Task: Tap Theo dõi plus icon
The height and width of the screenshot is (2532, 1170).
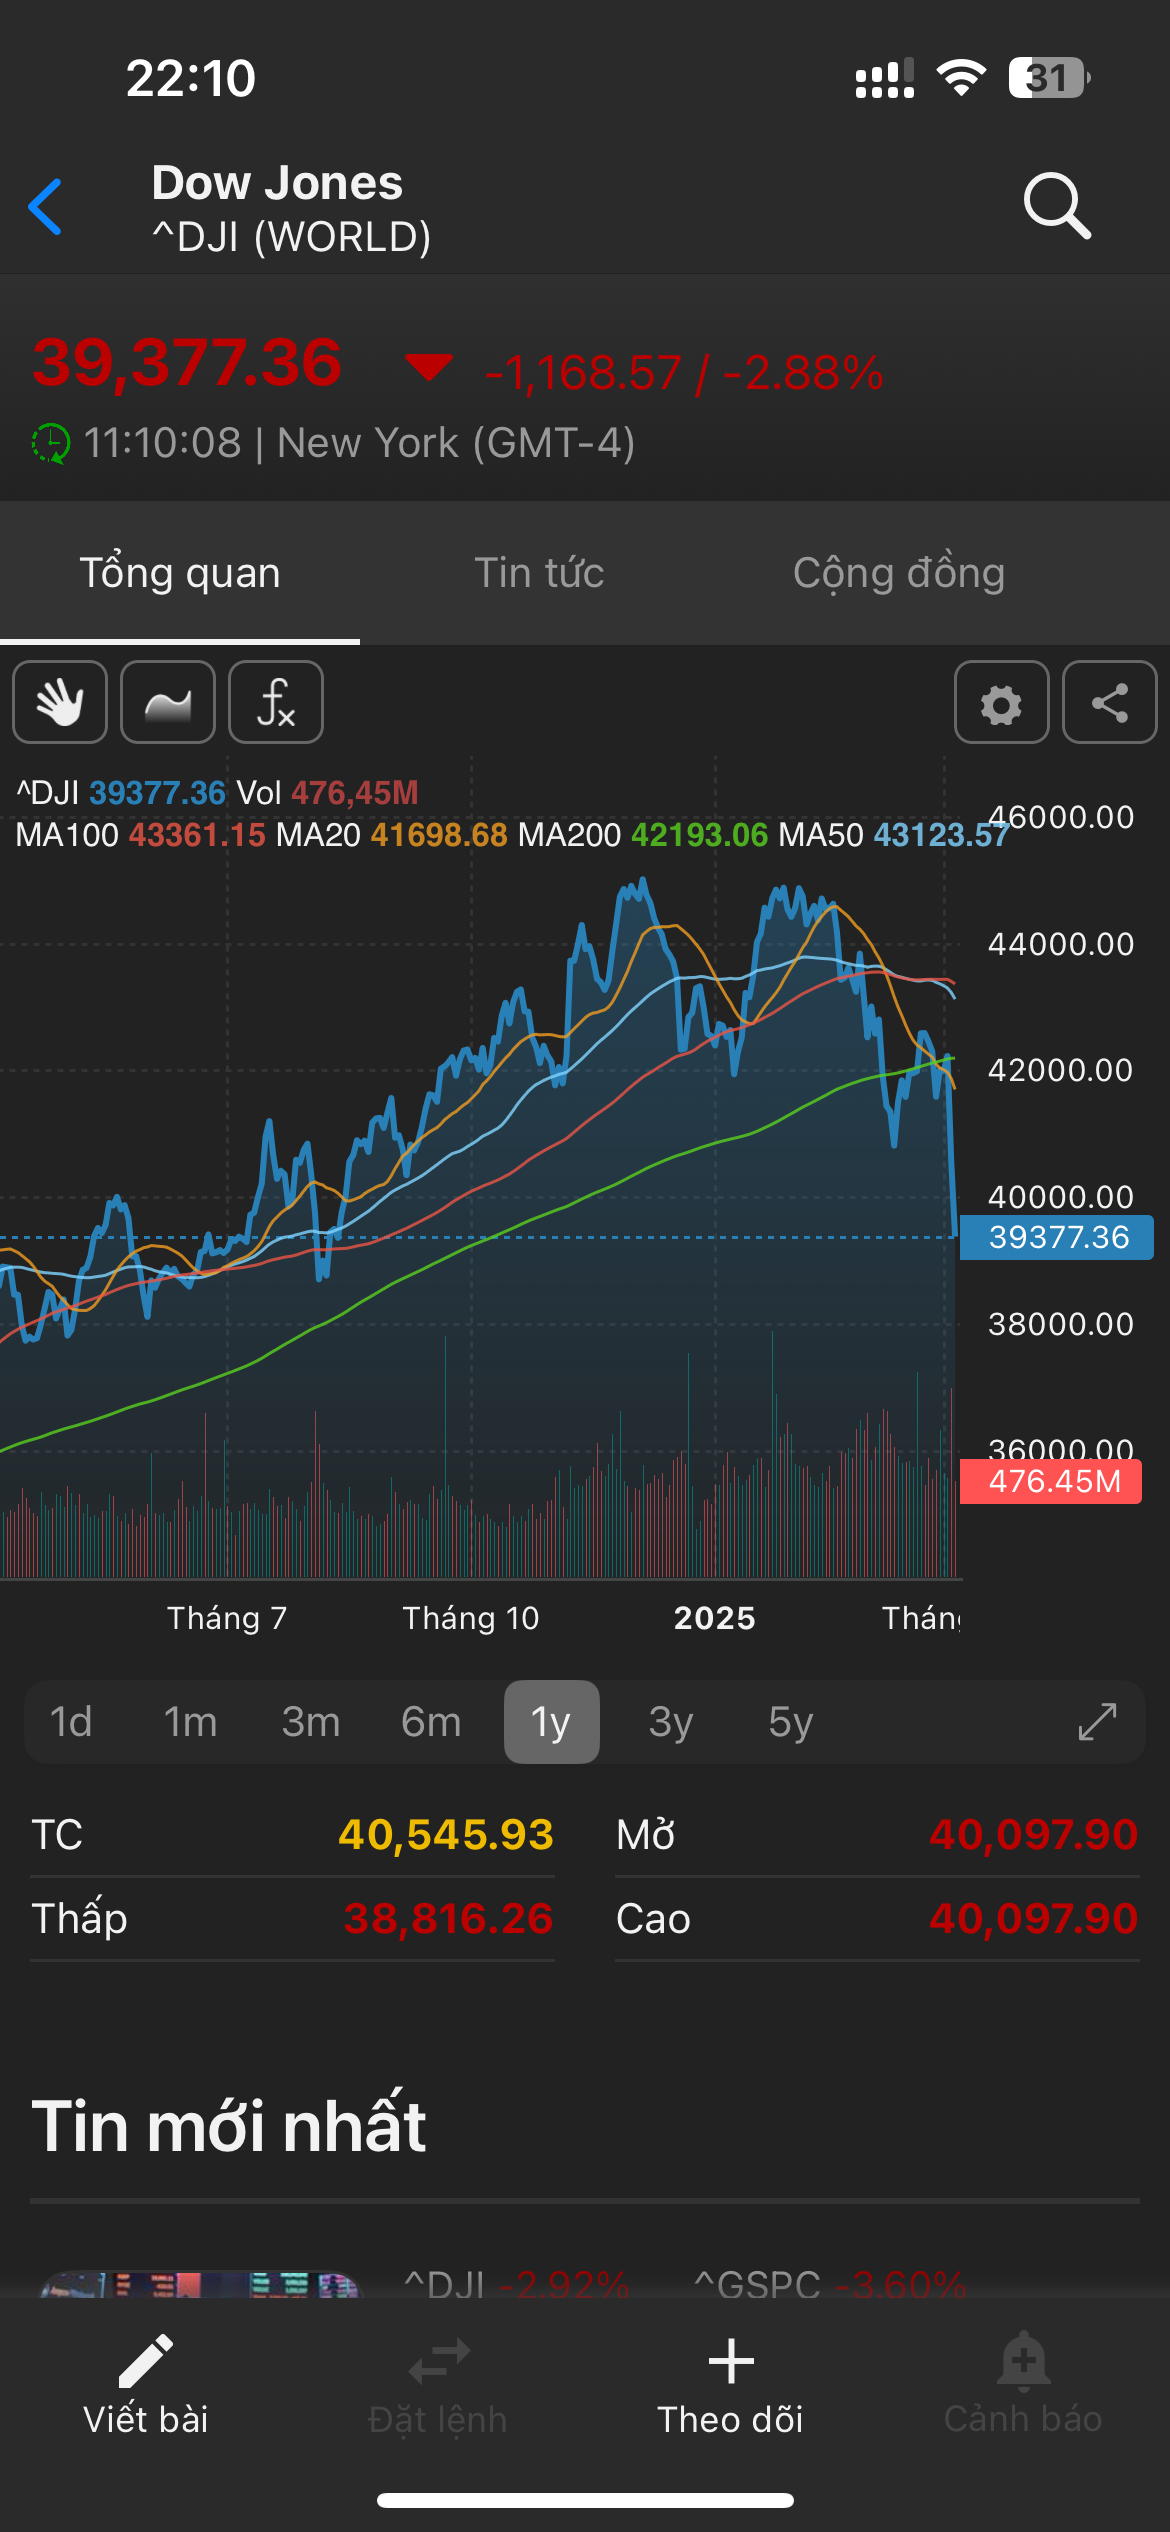Action: pos(731,2362)
